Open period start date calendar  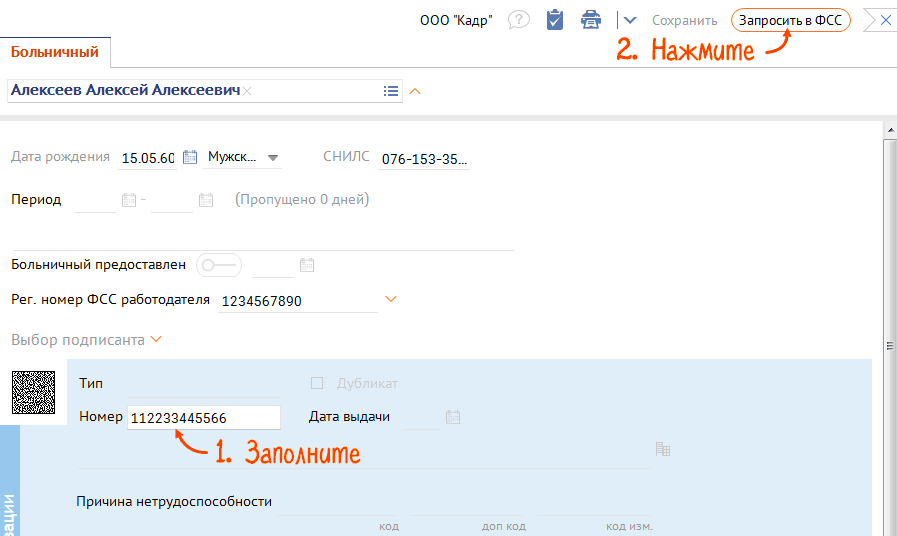(128, 200)
